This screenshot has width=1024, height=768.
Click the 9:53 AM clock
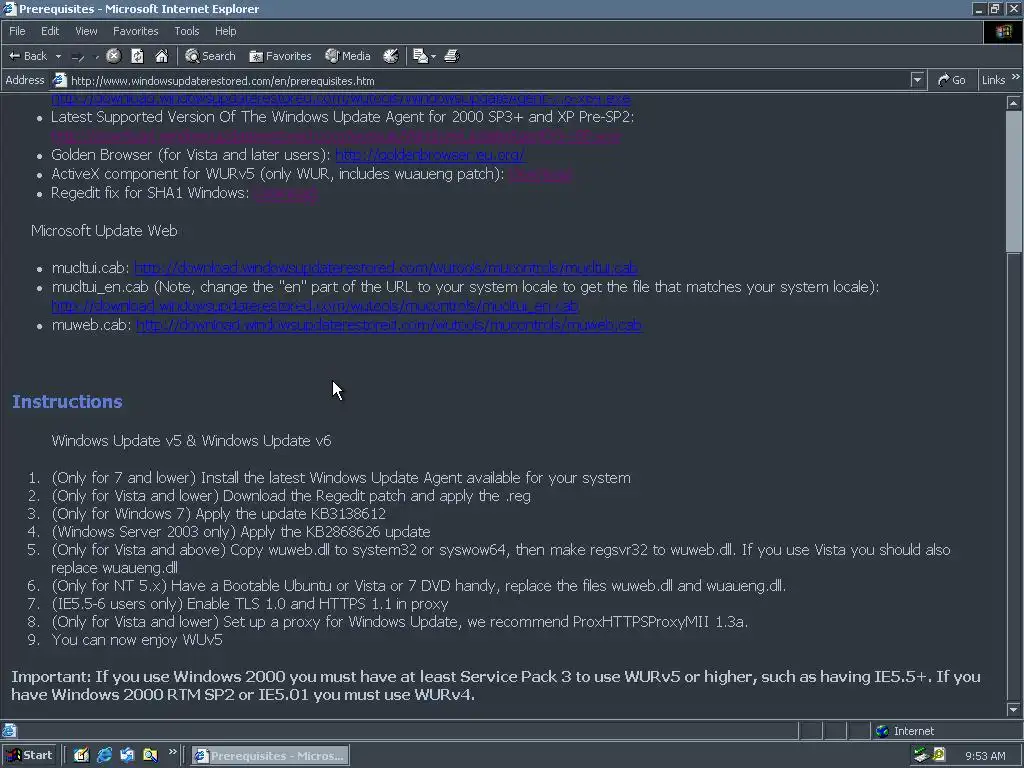click(x=985, y=756)
